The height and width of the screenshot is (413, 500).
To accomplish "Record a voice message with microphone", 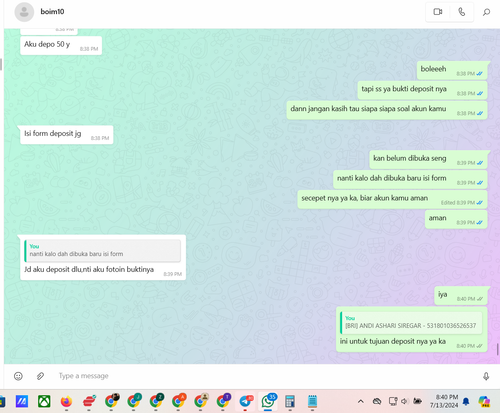I will click(x=486, y=376).
